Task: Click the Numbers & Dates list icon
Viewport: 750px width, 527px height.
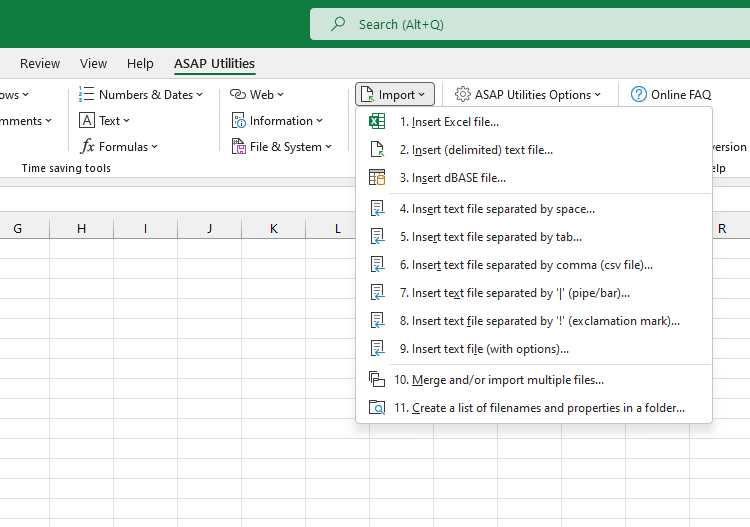Action: pos(87,94)
